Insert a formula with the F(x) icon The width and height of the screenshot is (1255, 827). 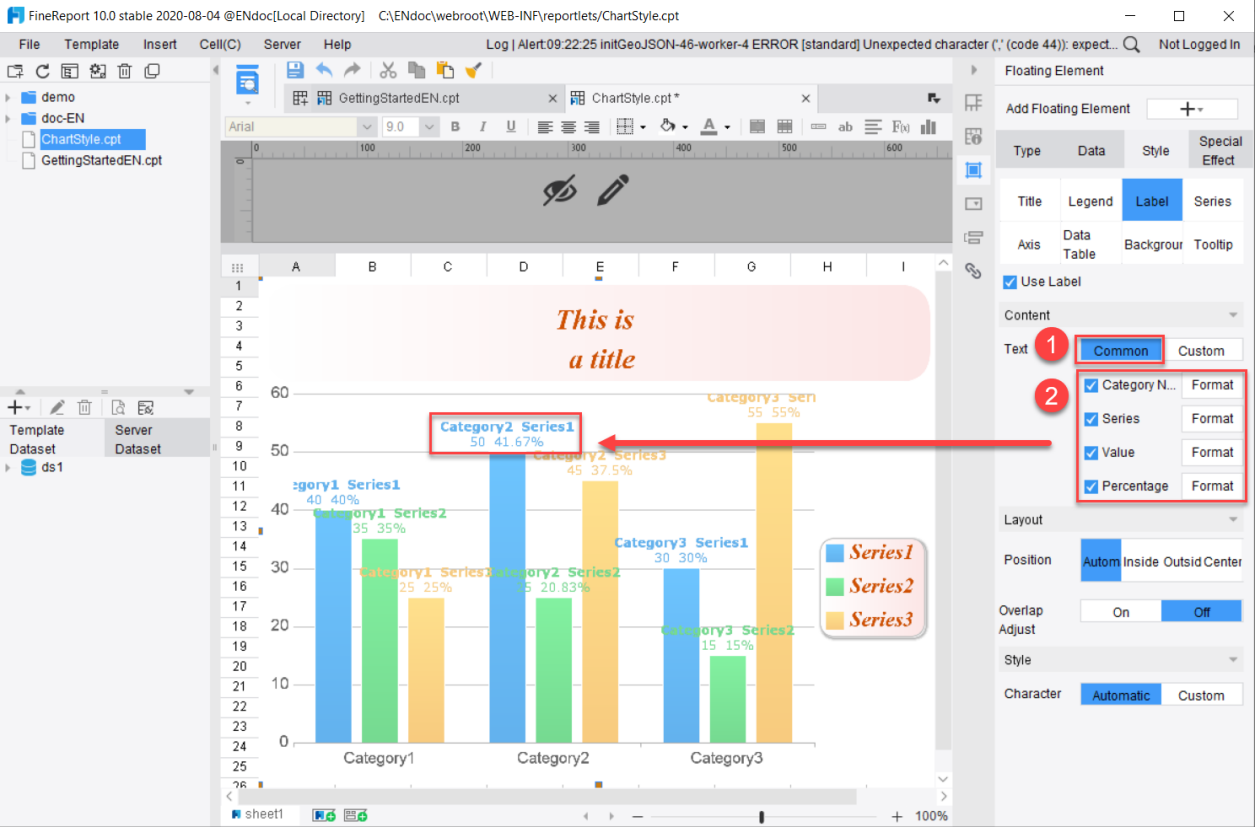coord(901,127)
